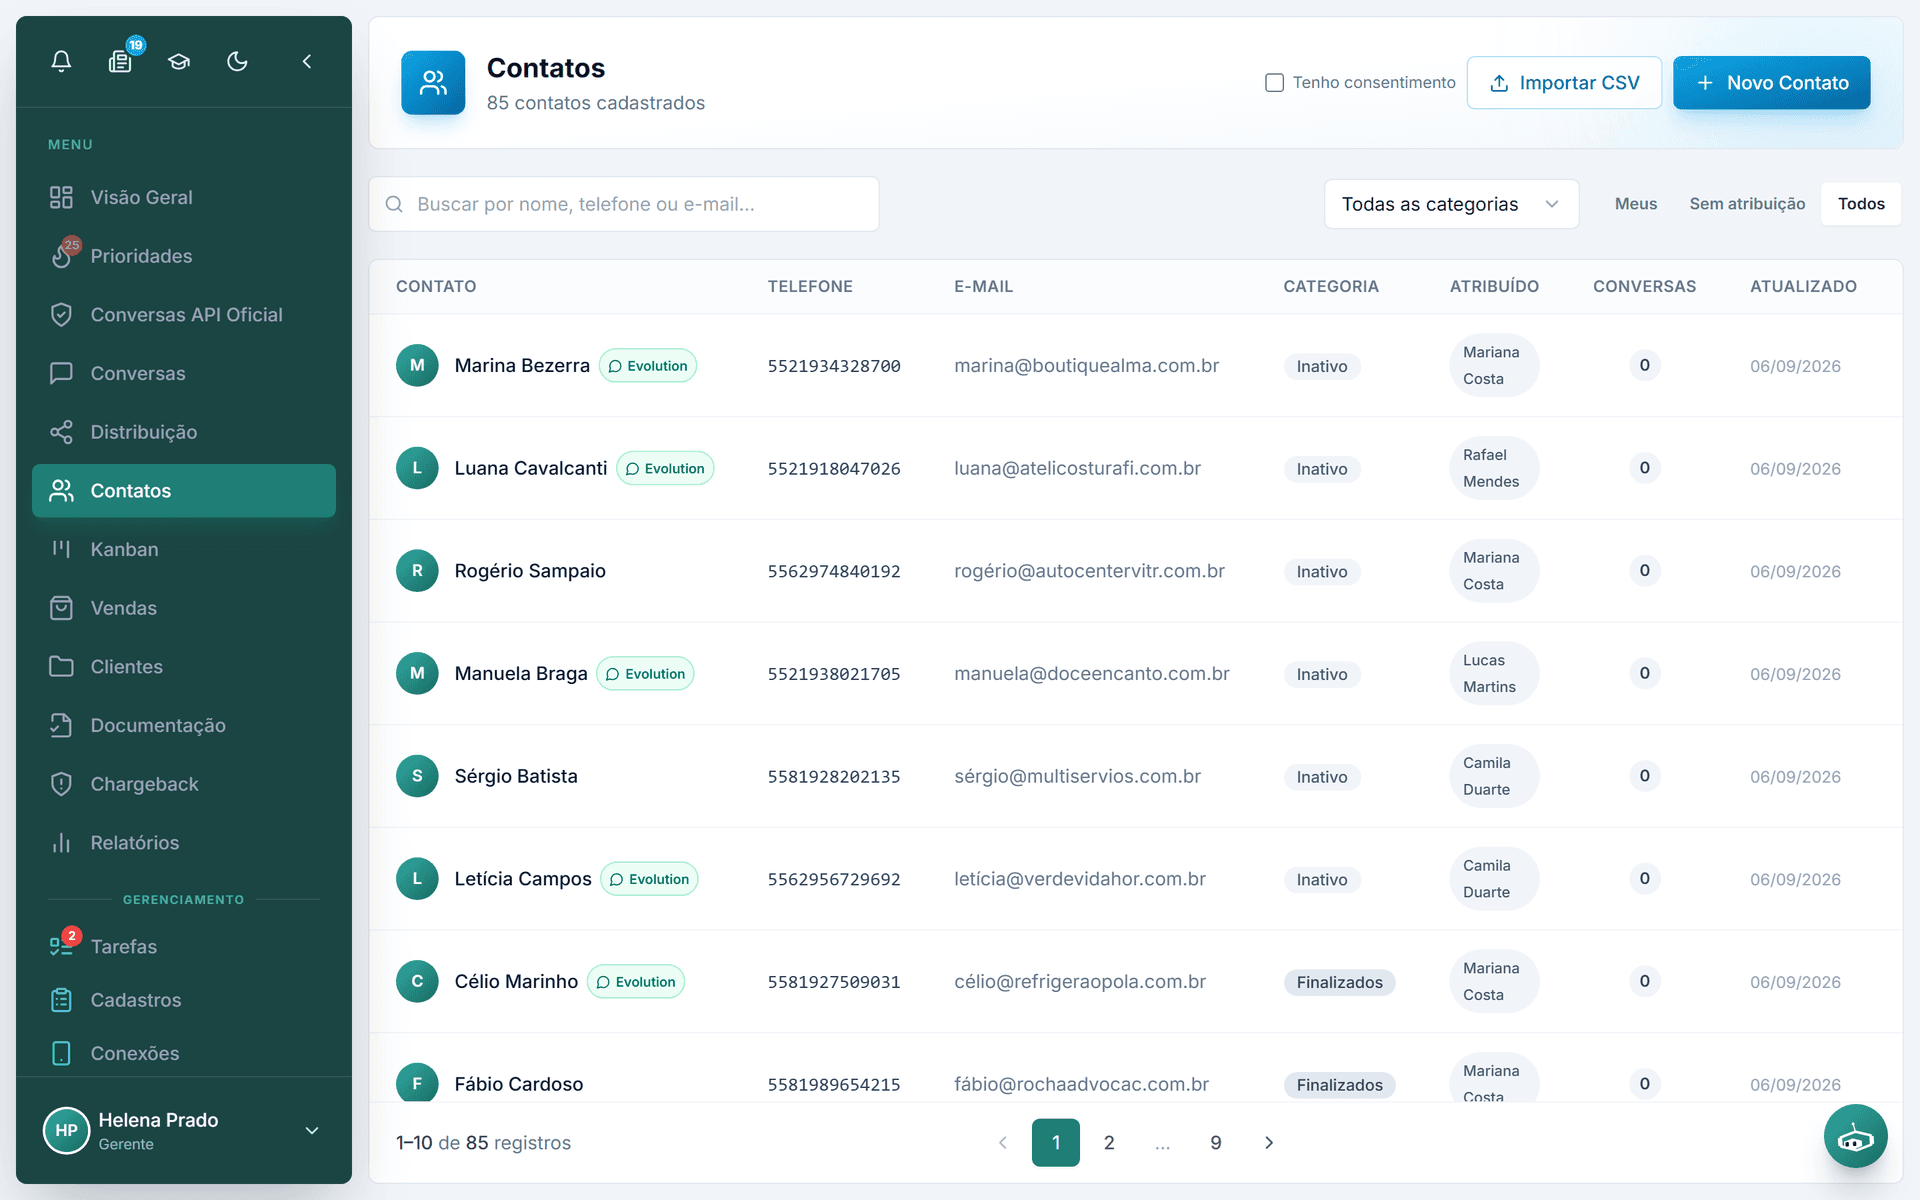Click the HP user avatar
Screen dimensions: 1920x1200
coord(66,1131)
